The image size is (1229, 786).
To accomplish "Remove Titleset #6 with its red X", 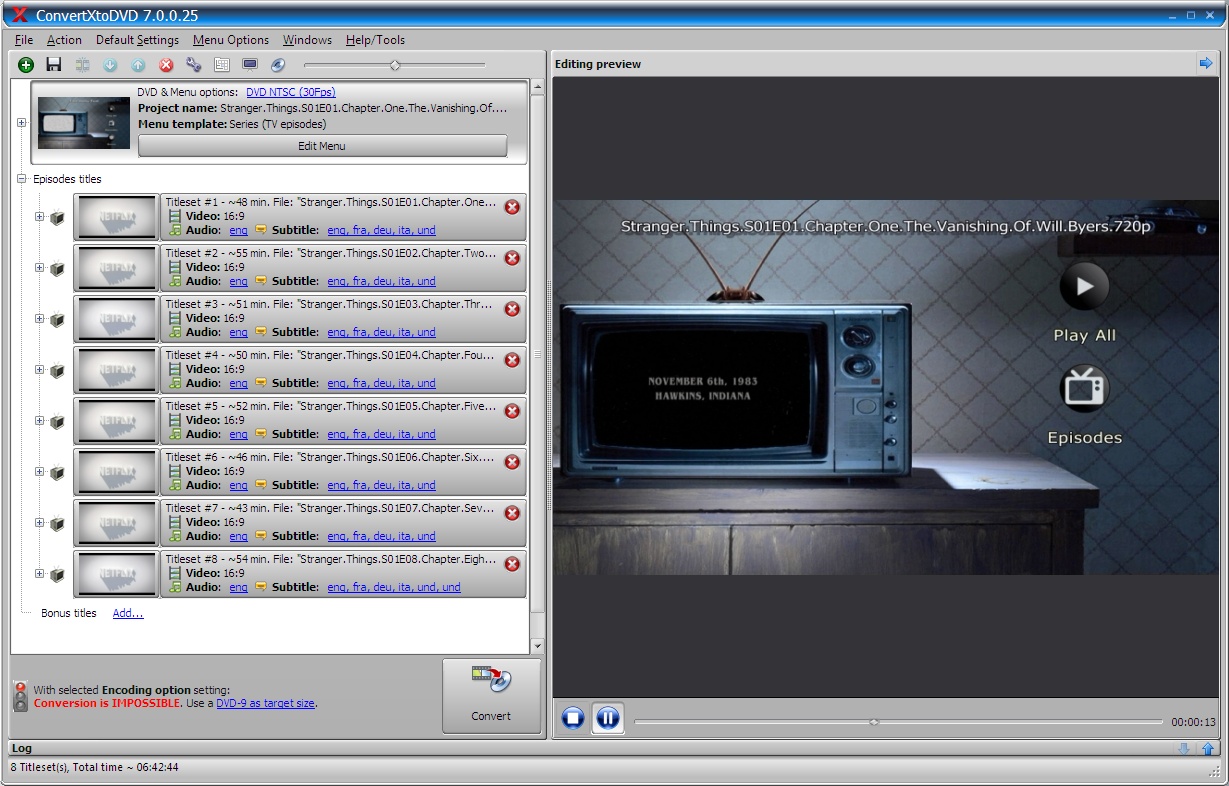I will [512, 462].
